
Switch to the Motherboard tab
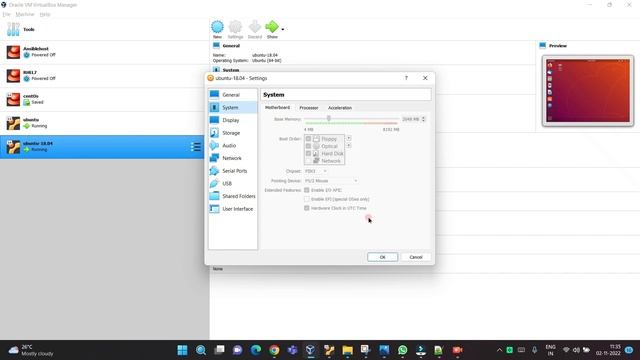tap(277, 107)
